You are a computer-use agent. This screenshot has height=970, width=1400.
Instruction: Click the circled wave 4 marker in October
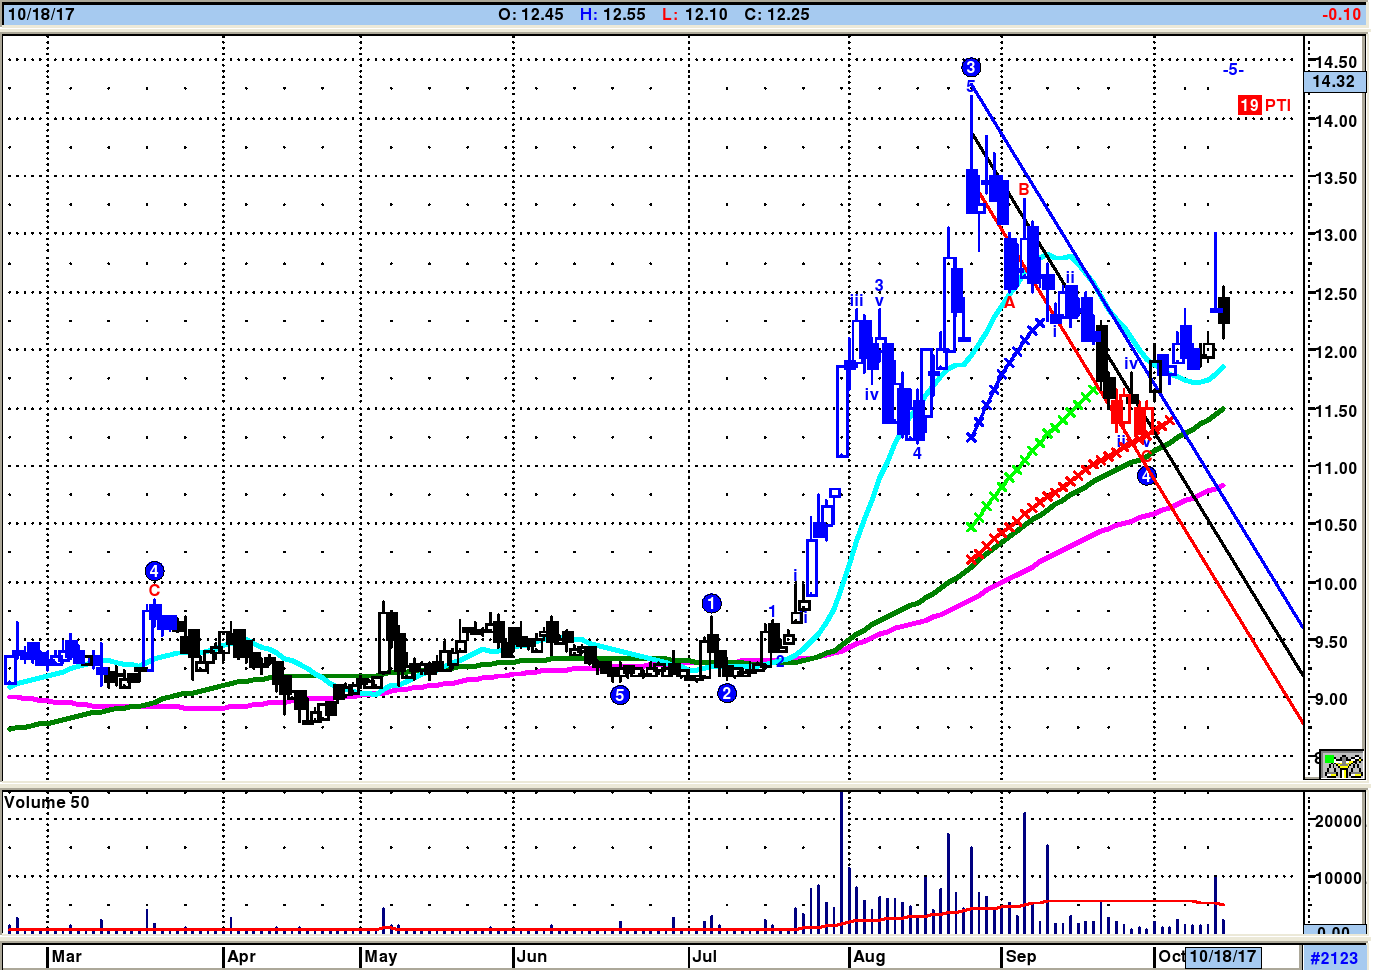[x=1147, y=476]
